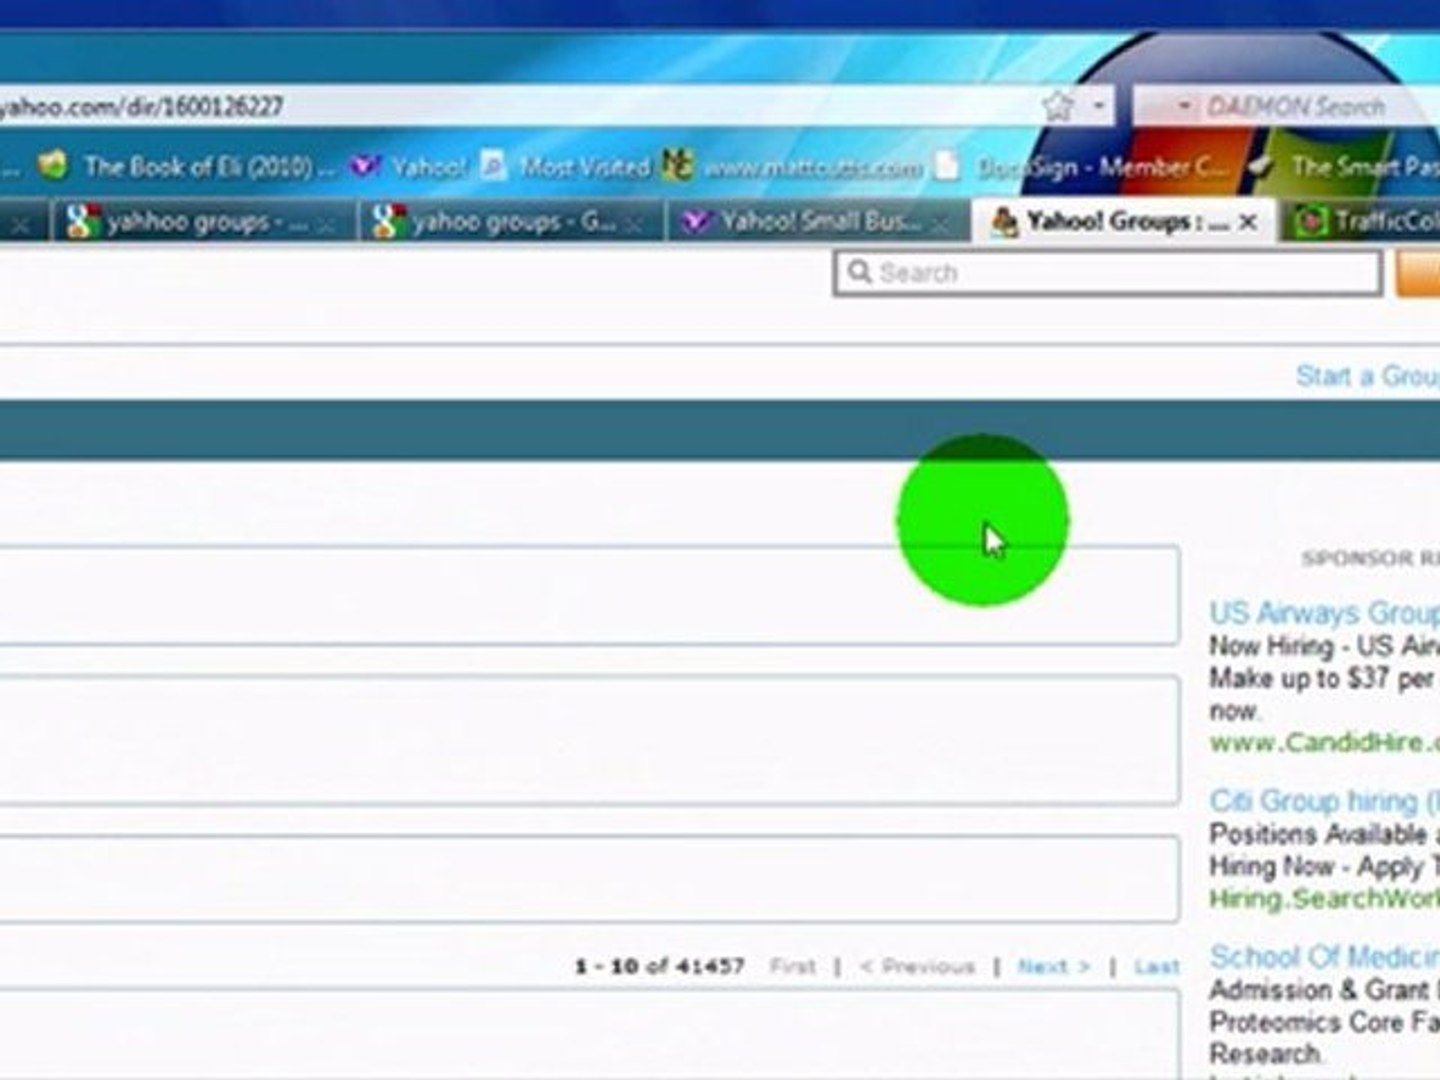Click the Yahoo! Groups tab favicon
Screen dimensions: 1440x1080
[x=1004, y=221]
